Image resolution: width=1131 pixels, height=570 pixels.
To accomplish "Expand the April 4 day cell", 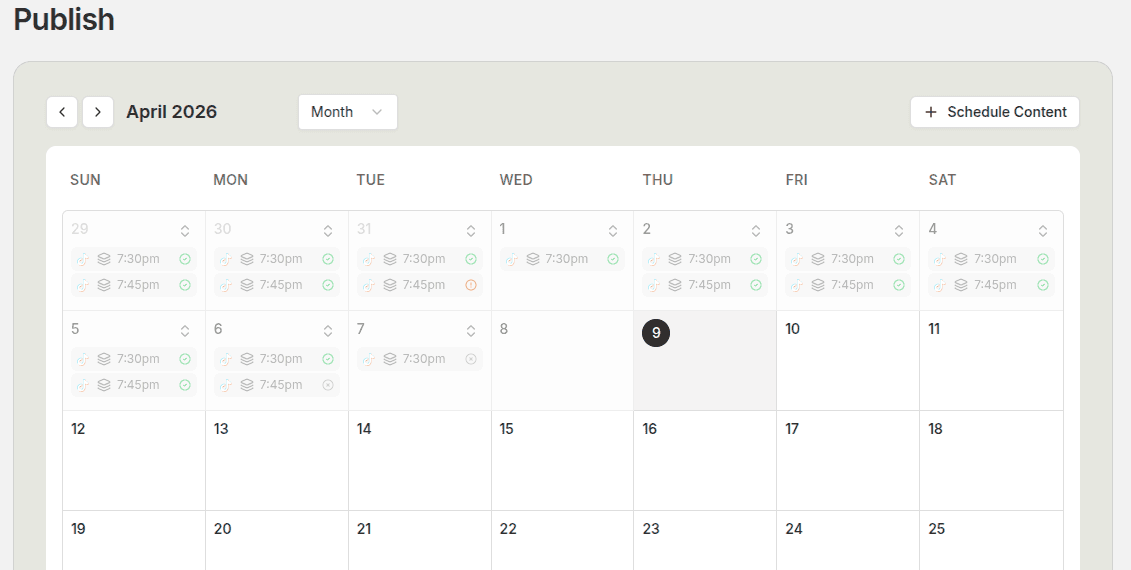I will pos(1043,231).
